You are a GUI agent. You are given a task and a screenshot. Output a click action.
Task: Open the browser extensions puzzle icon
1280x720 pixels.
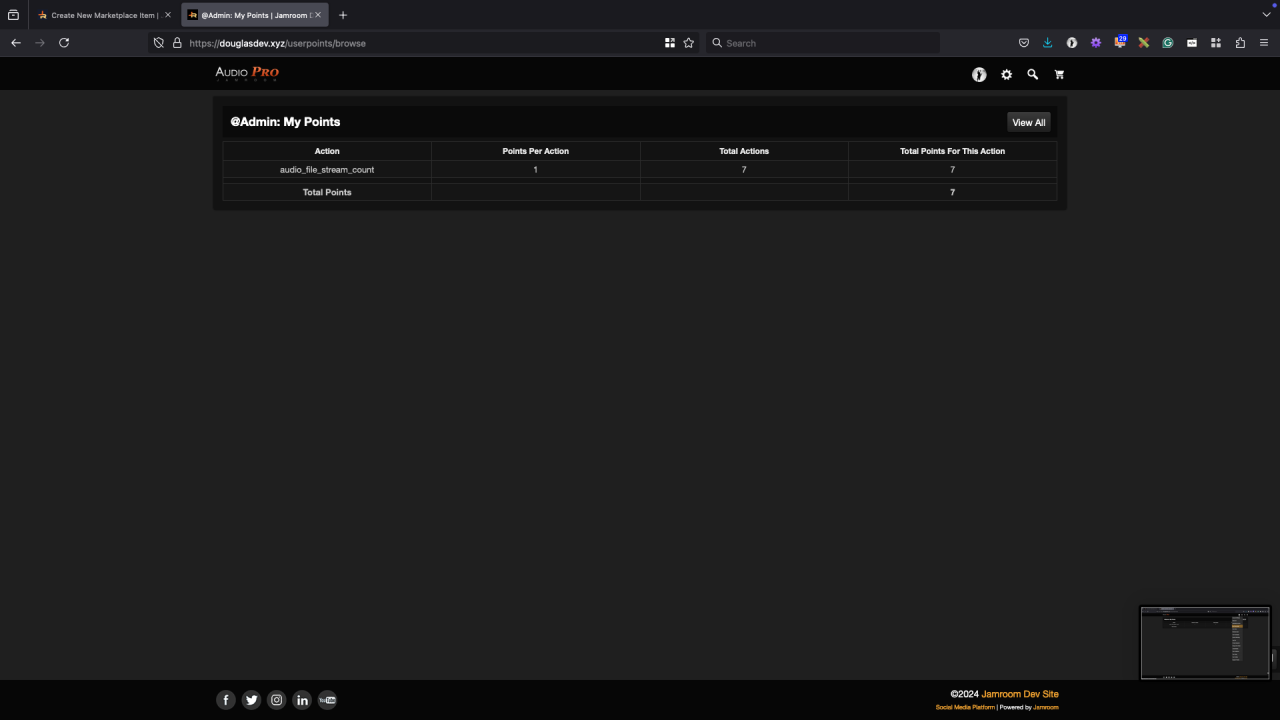1240,43
